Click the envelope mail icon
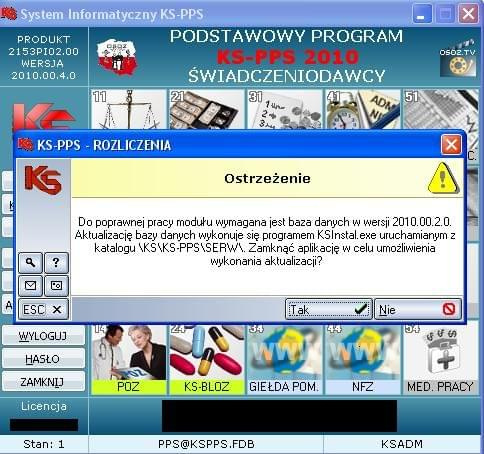Image resolution: width=484 pixels, height=454 pixels. coord(30,286)
